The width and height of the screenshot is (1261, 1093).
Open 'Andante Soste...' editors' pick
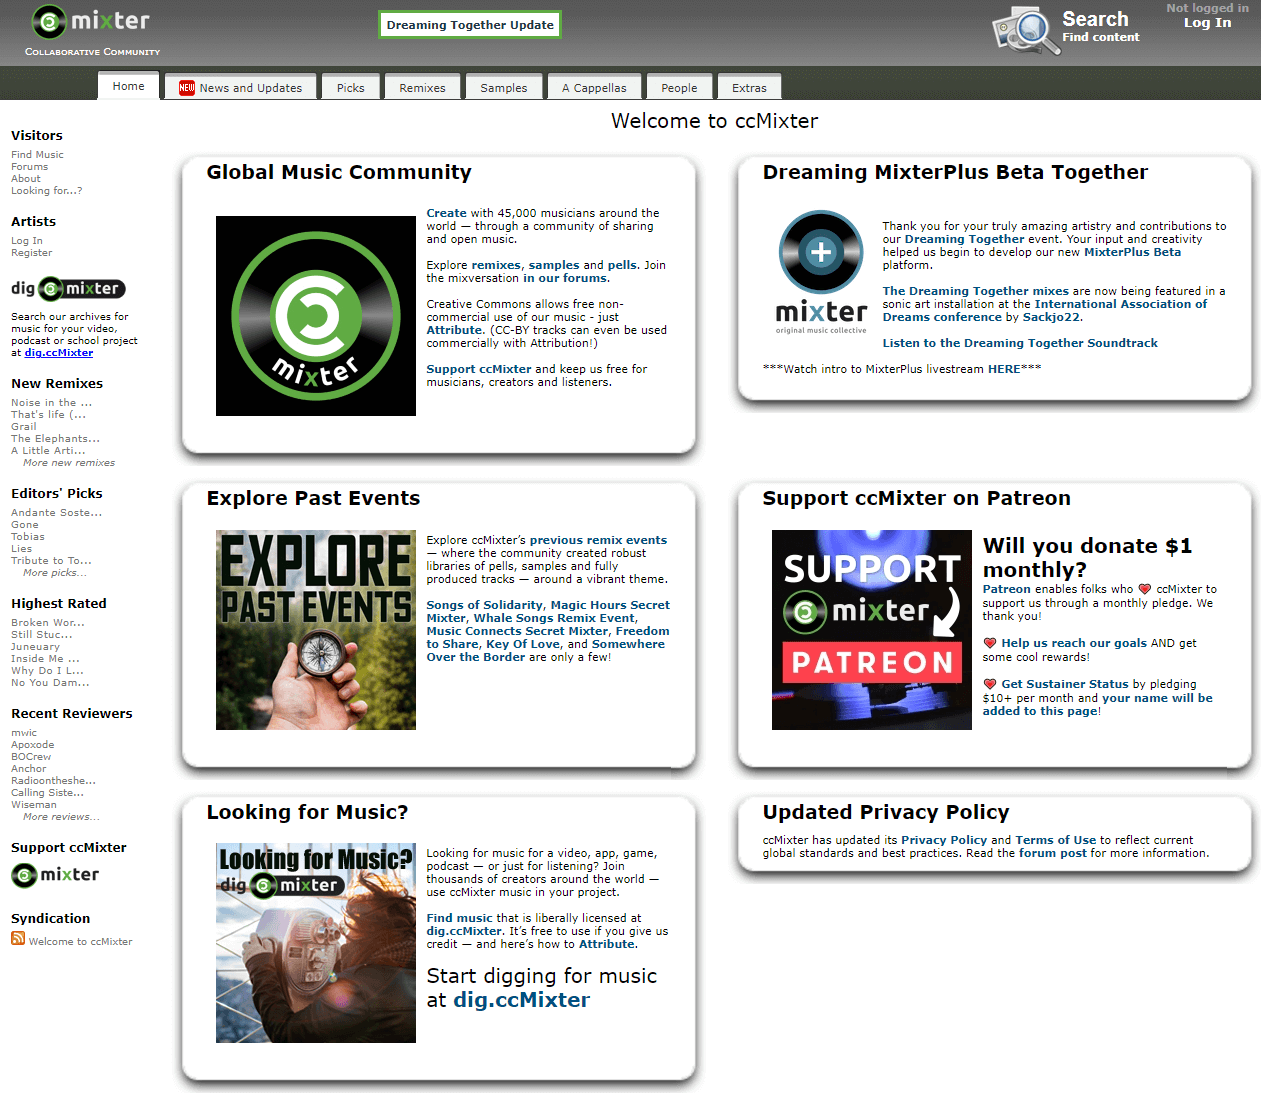tap(56, 513)
